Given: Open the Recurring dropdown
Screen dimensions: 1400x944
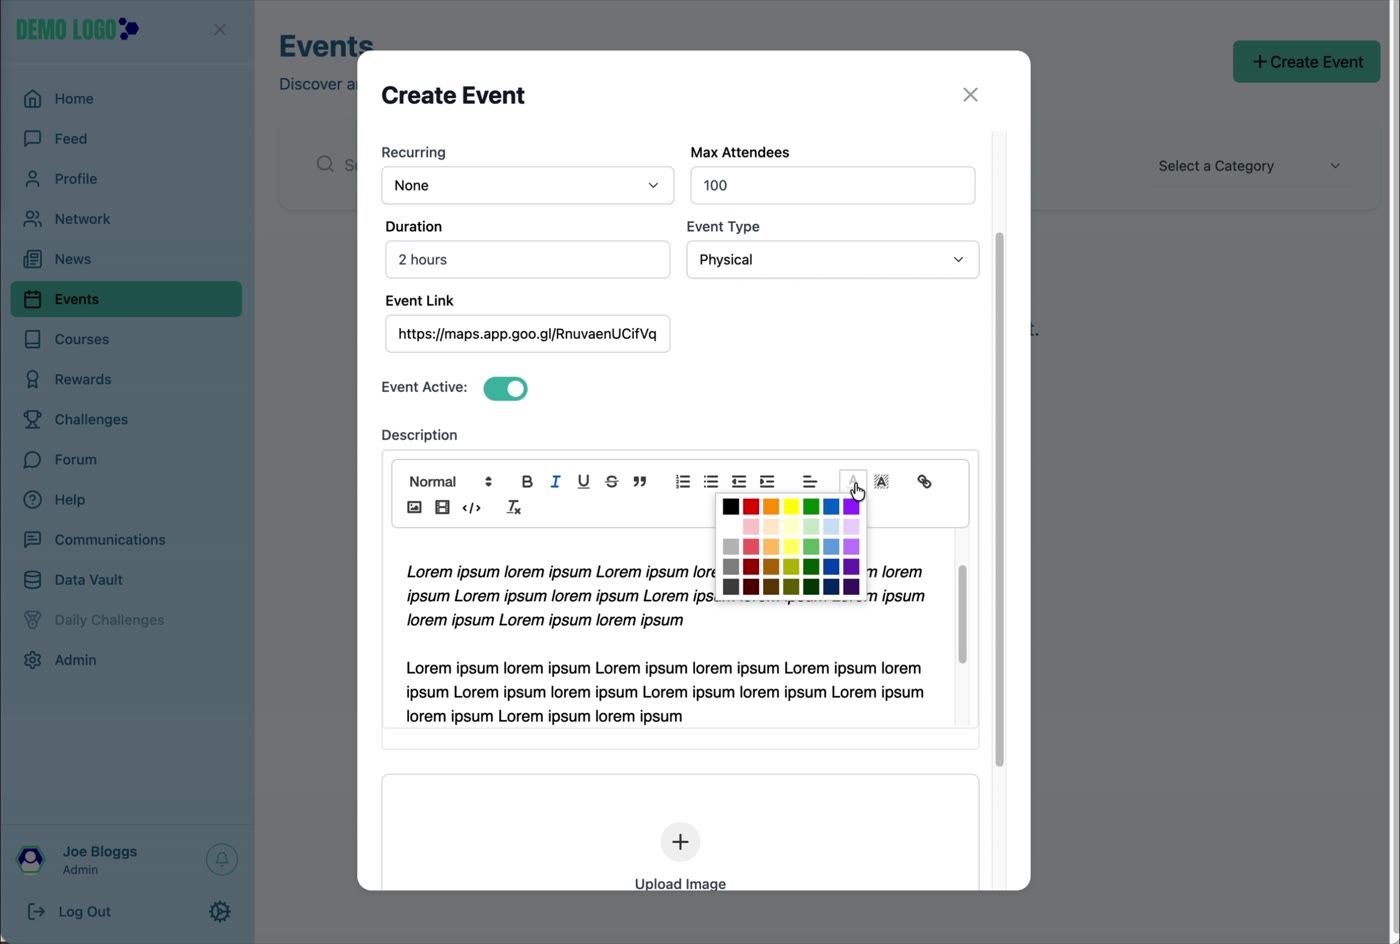Looking at the screenshot, I should [x=527, y=185].
